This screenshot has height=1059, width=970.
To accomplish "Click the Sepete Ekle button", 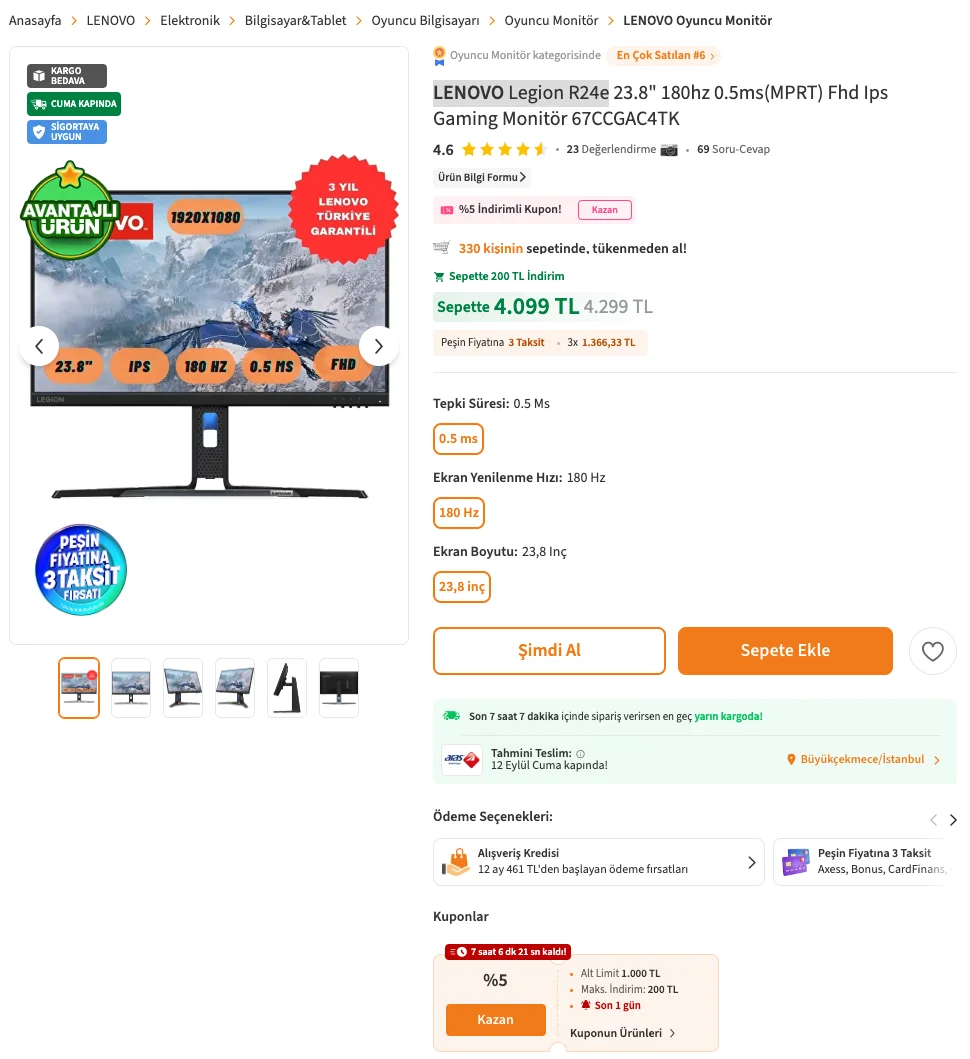I will 785,651.
